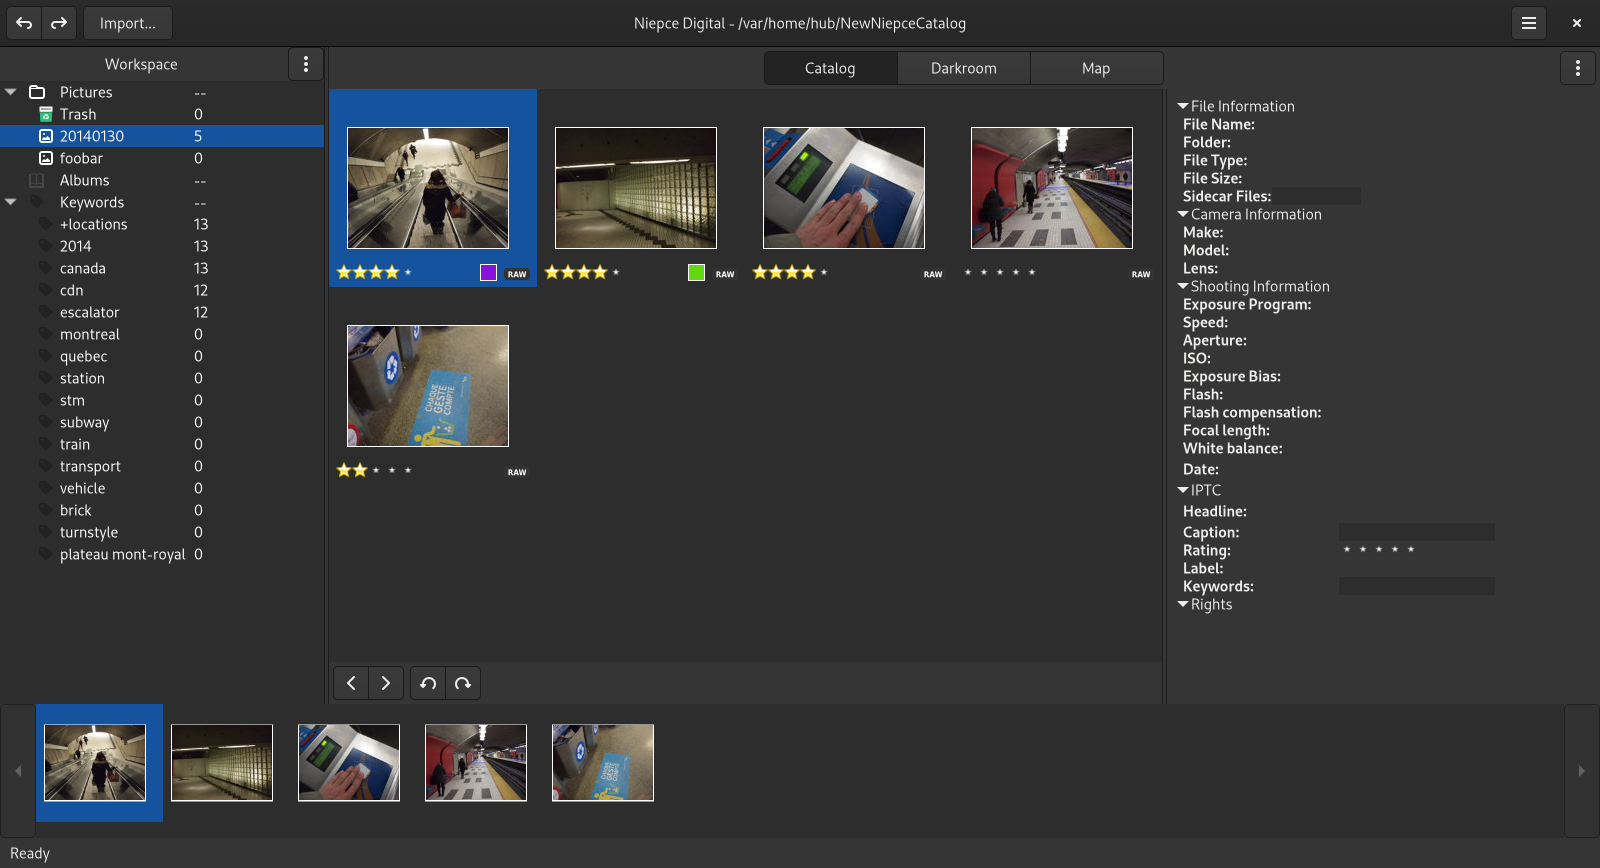Viewport: 1600px width, 868px height.
Task: Click the Caption input field
Action: [1417, 532]
